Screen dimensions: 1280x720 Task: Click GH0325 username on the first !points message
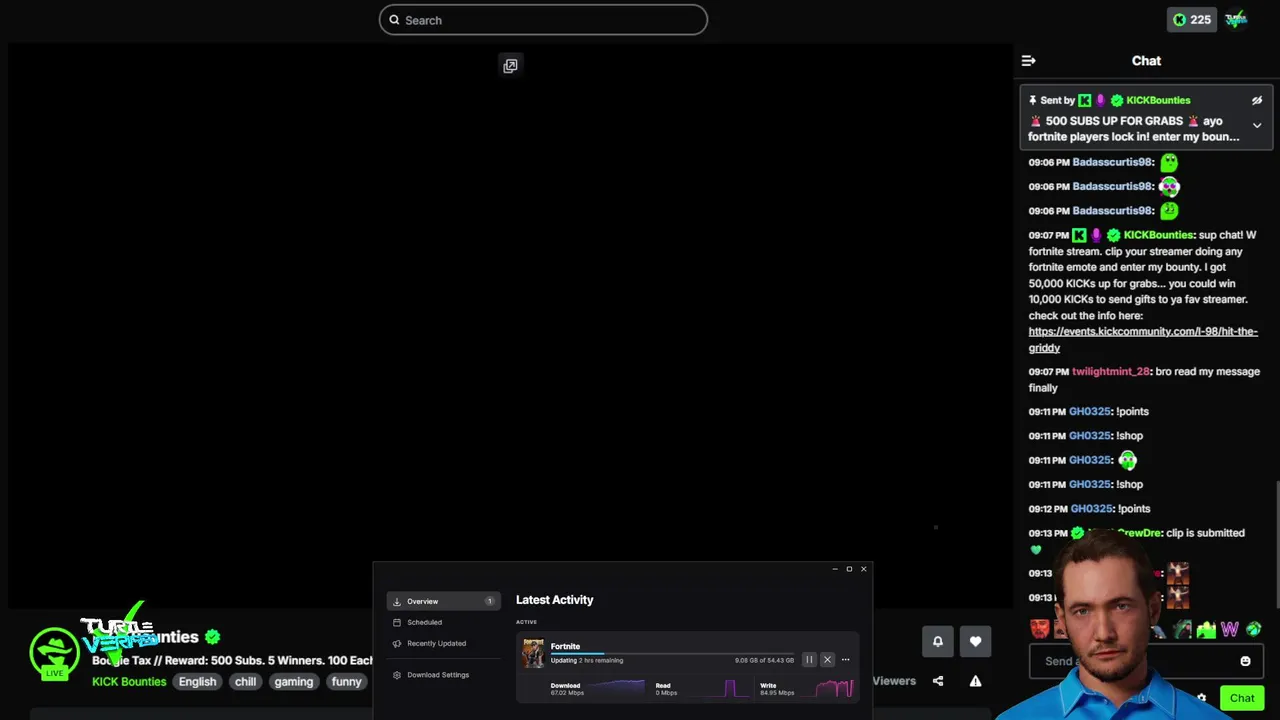coord(1090,411)
